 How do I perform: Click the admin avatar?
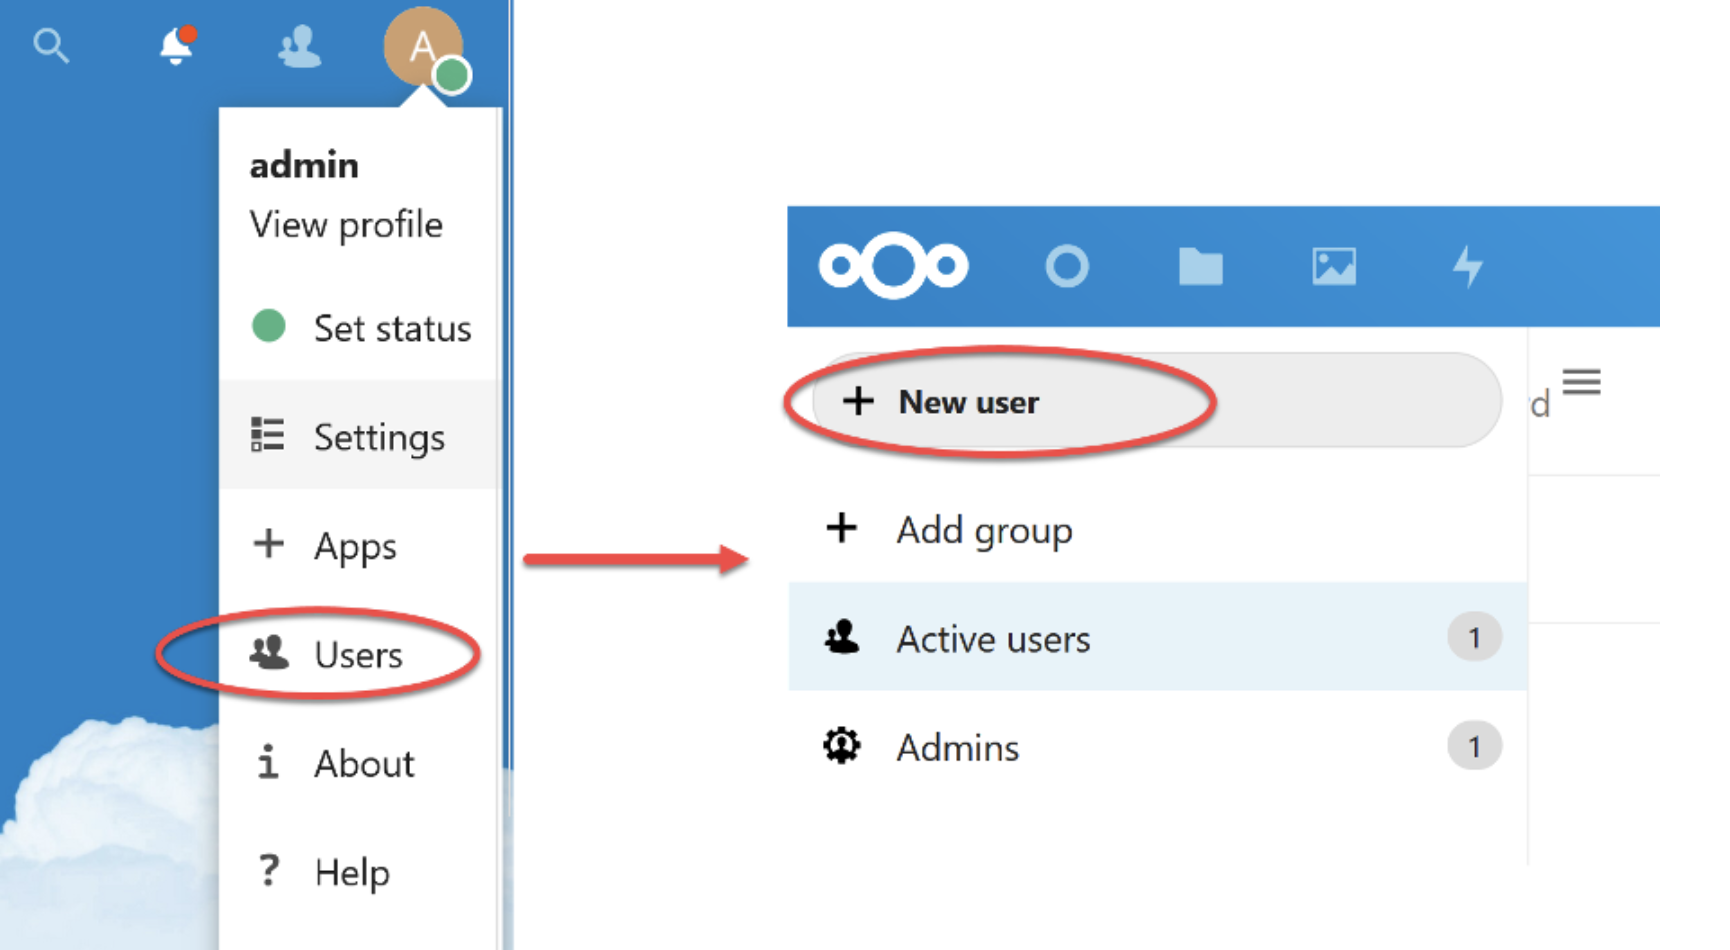click(425, 47)
